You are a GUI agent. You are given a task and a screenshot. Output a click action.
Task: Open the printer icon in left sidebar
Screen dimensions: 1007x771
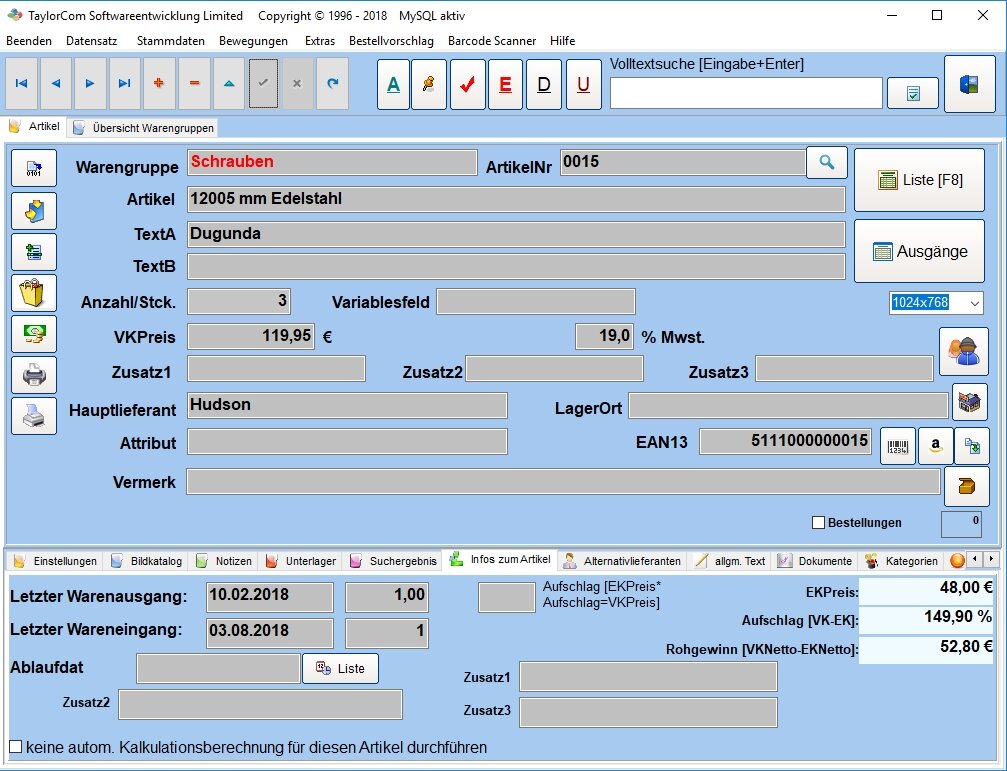pyautogui.click(x=33, y=375)
